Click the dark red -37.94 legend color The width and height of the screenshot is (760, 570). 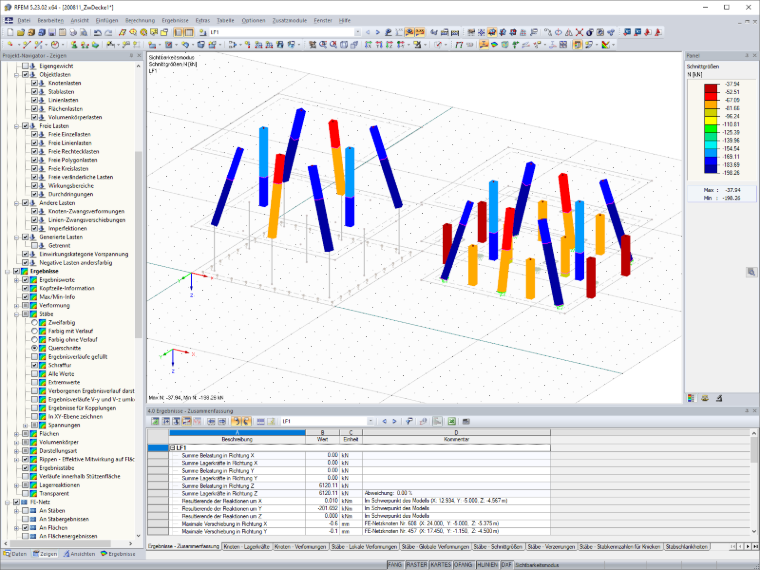tap(711, 88)
